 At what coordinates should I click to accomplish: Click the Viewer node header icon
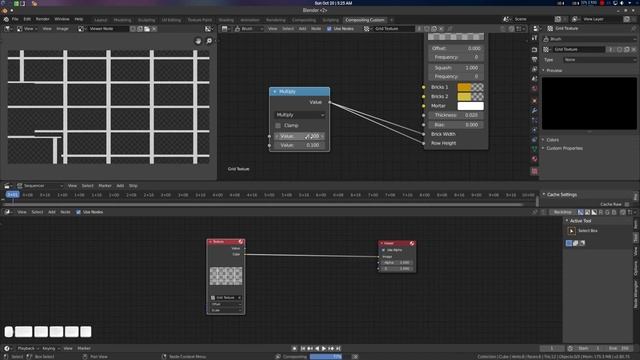412,243
